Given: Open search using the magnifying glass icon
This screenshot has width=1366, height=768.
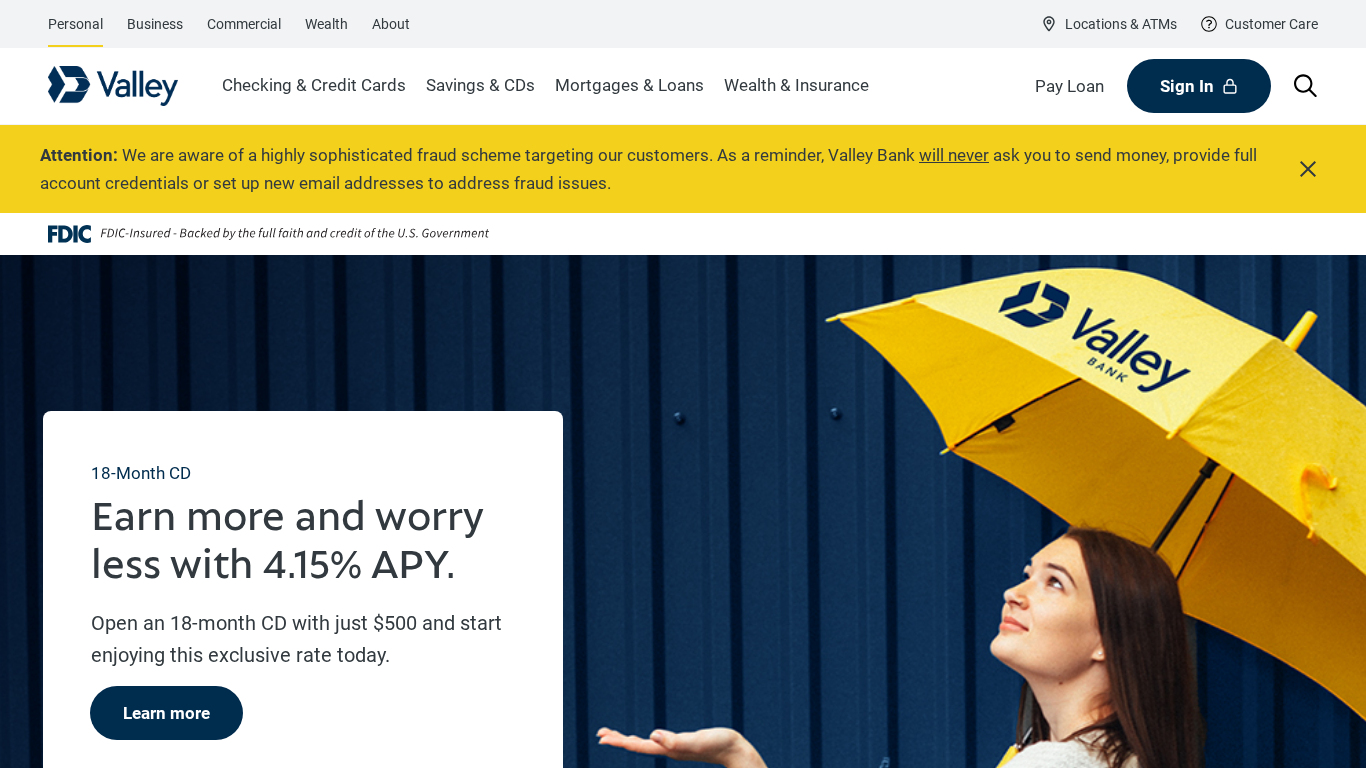Looking at the screenshot, I should [x=1305, y=86].
